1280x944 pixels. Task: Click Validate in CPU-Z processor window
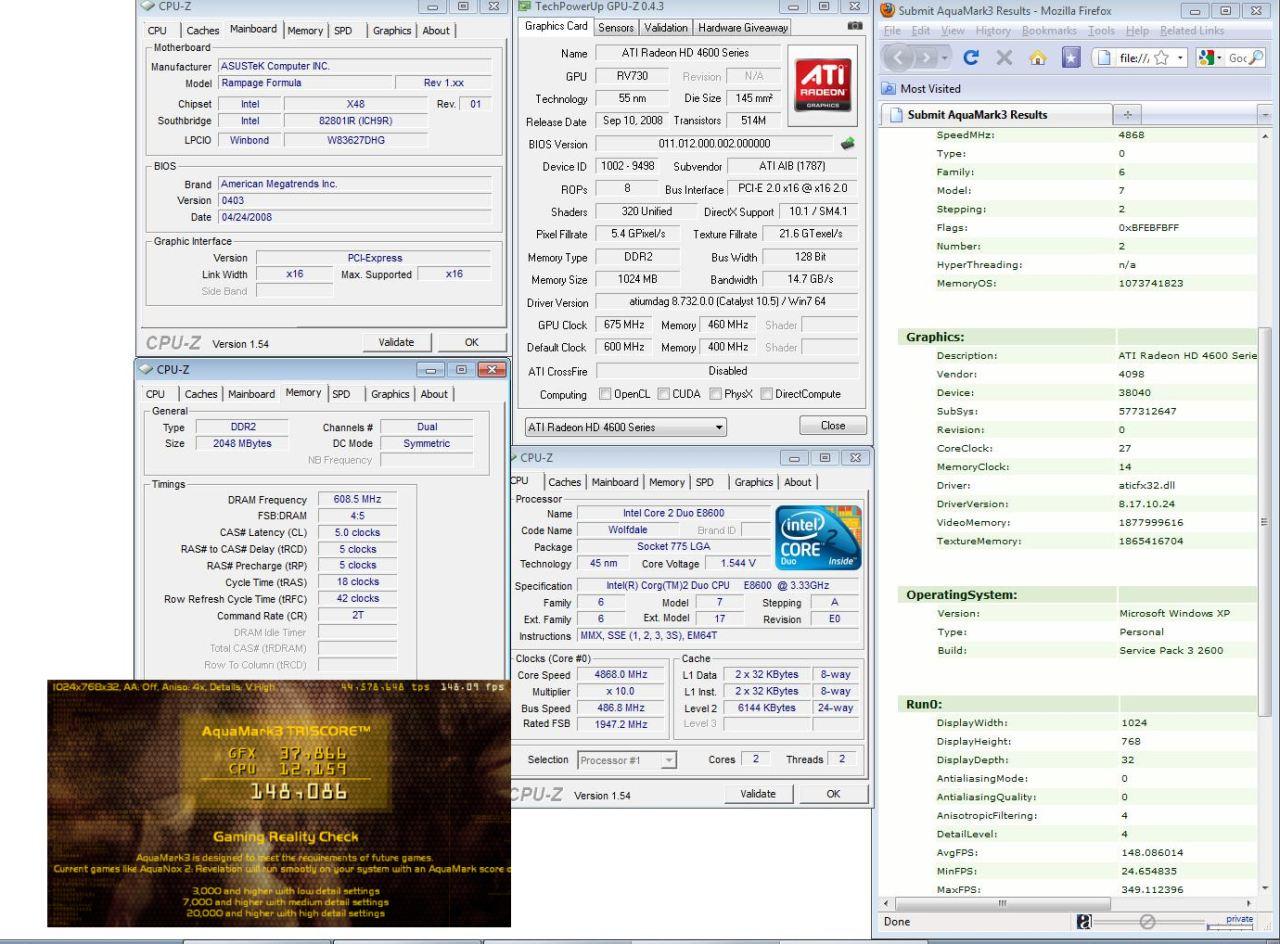pos(757,793)
